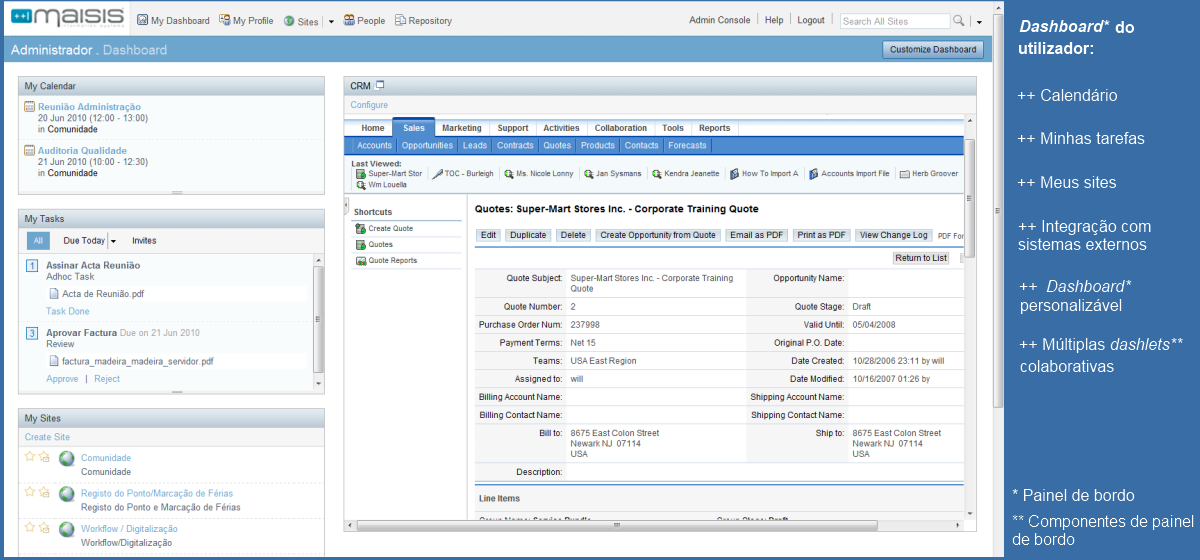Click priority icon 3 of Aprovar Factura
This screenshot has width=1200, height=560.
point(32,333)
